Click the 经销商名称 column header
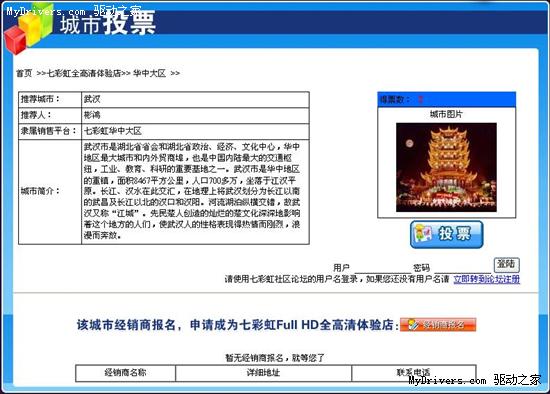Screen dimensions: 550x394 coord(125,373)
